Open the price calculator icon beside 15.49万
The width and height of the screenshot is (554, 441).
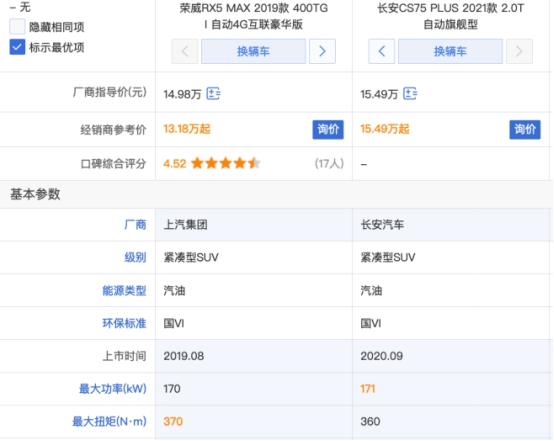(x=410, y=94)
